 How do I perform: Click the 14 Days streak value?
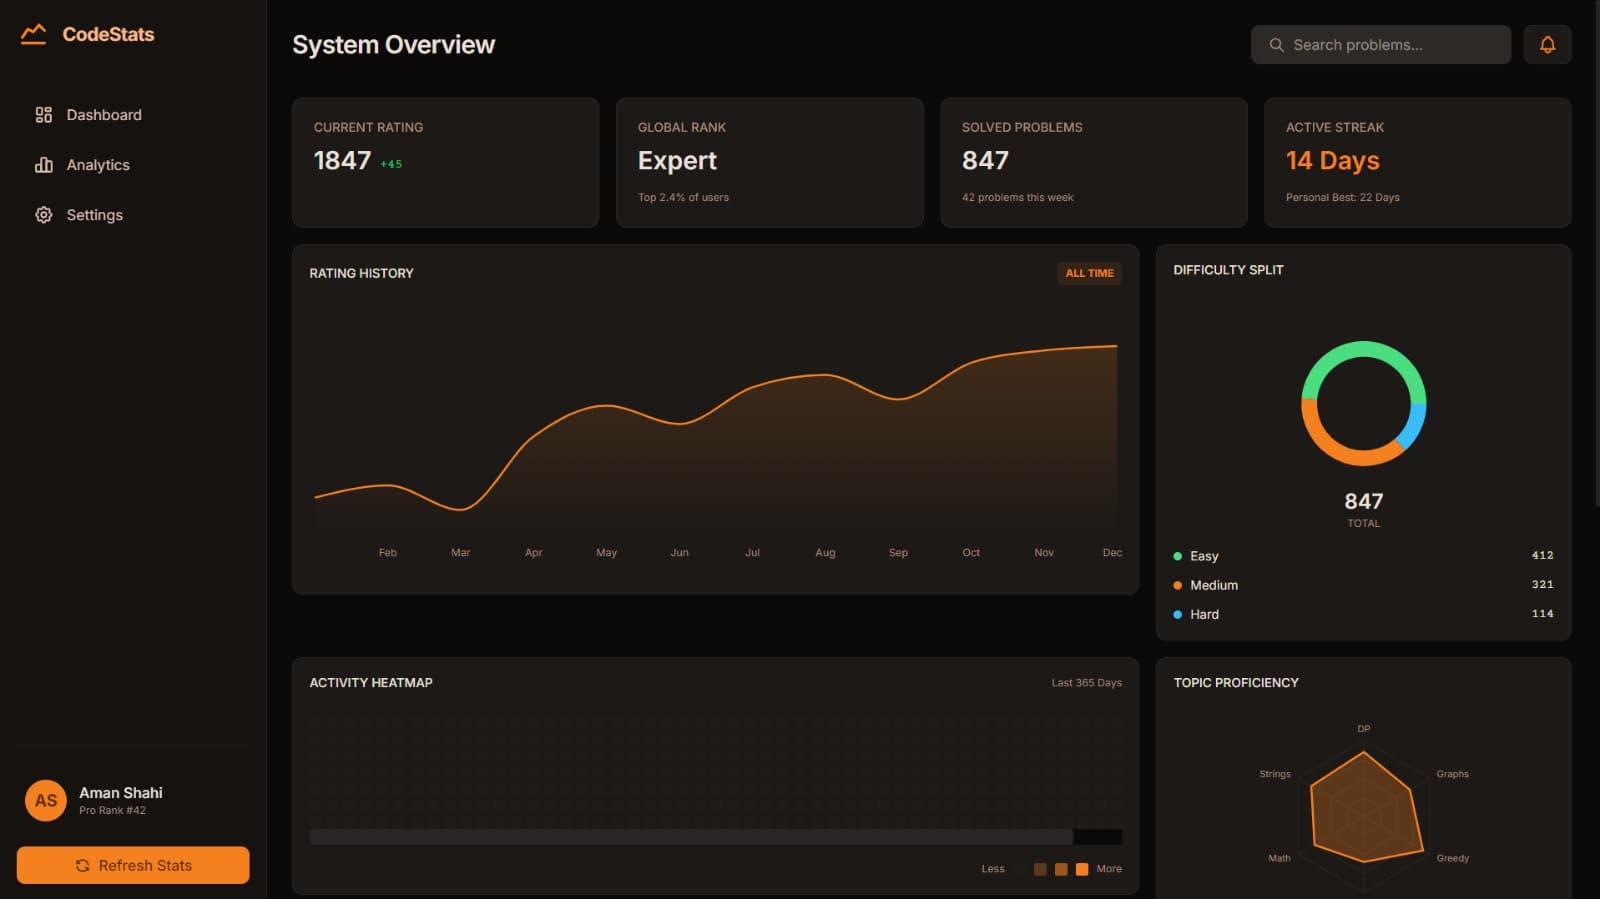point(1332,161)
